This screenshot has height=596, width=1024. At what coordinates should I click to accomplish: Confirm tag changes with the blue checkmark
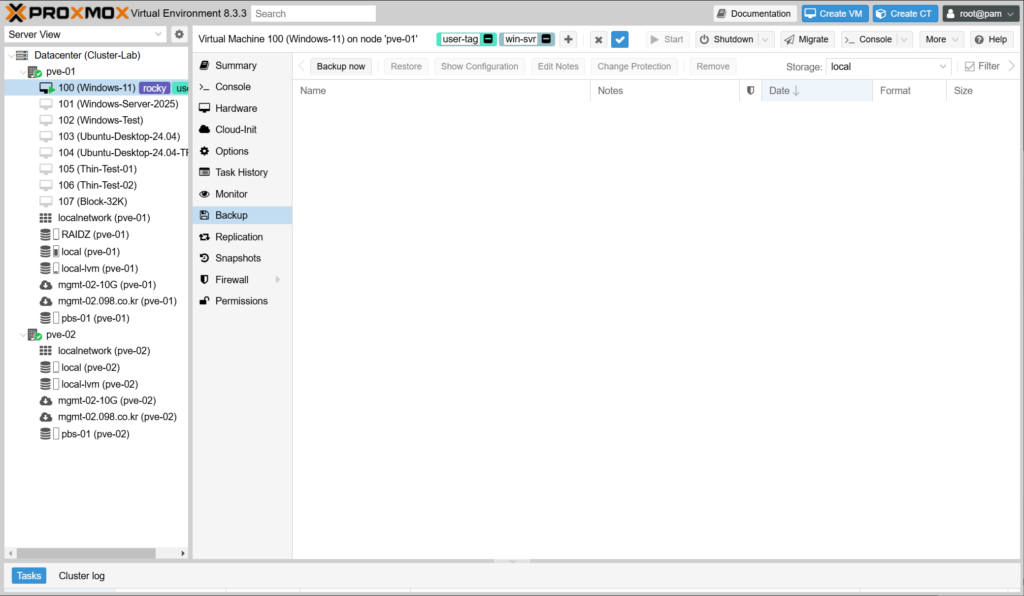pos(620,39)
